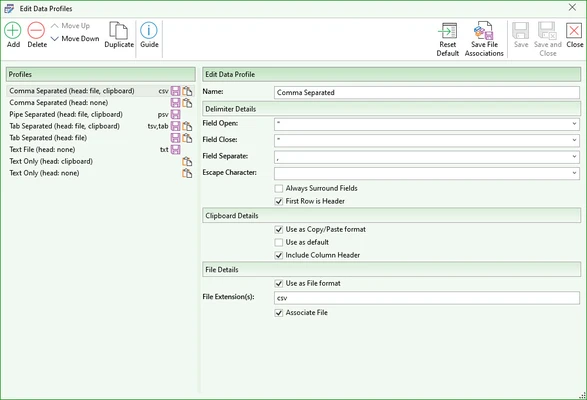Select Comma Separated (head: none) profile

coord(100,103)
